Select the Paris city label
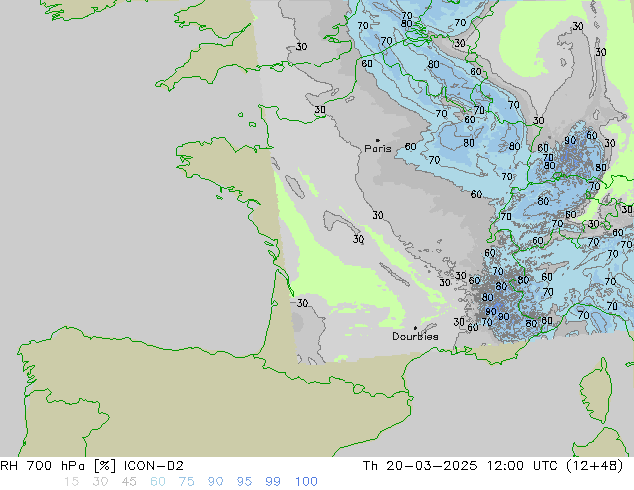The height and width of the screenshot is (490, 634). coord(378,149)
